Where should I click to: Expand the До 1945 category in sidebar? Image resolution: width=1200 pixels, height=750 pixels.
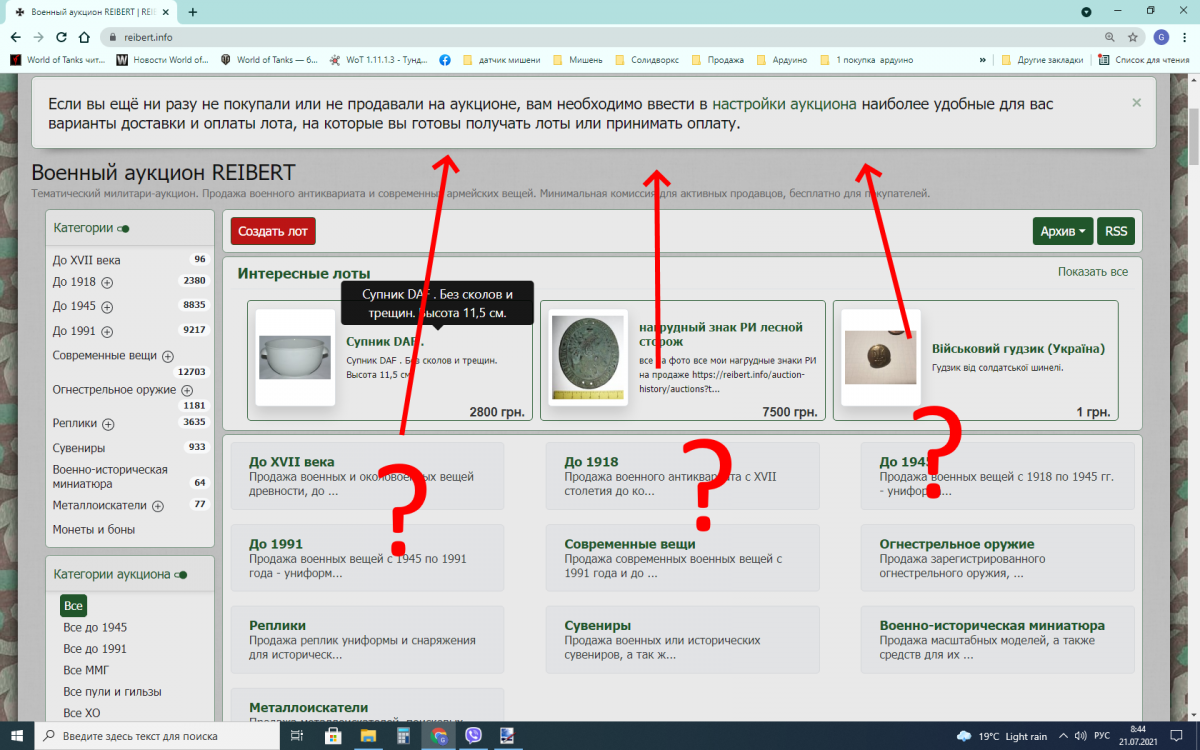(x=107, y=307)
